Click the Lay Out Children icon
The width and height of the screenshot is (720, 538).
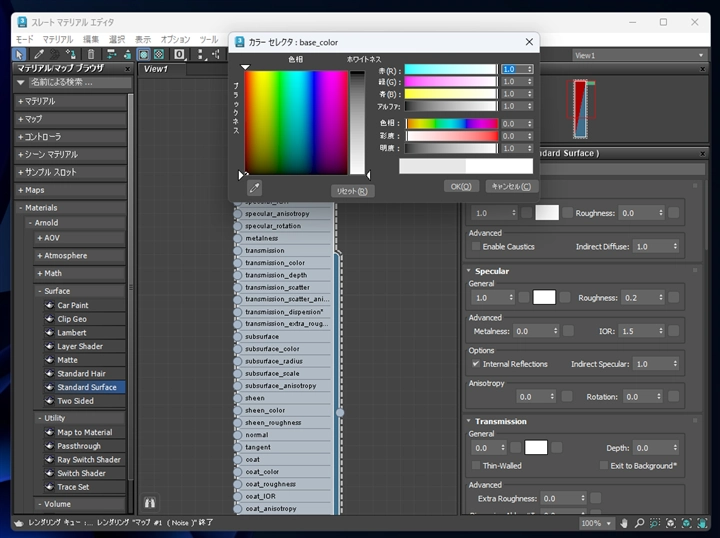216,55
